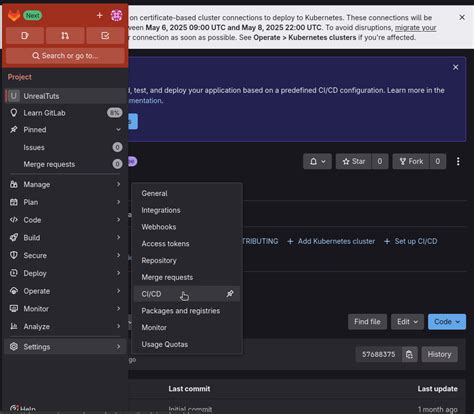Select CI/CD in Settings flyout
The height and width of the screenshot is (414, 474).
(187, 294)
